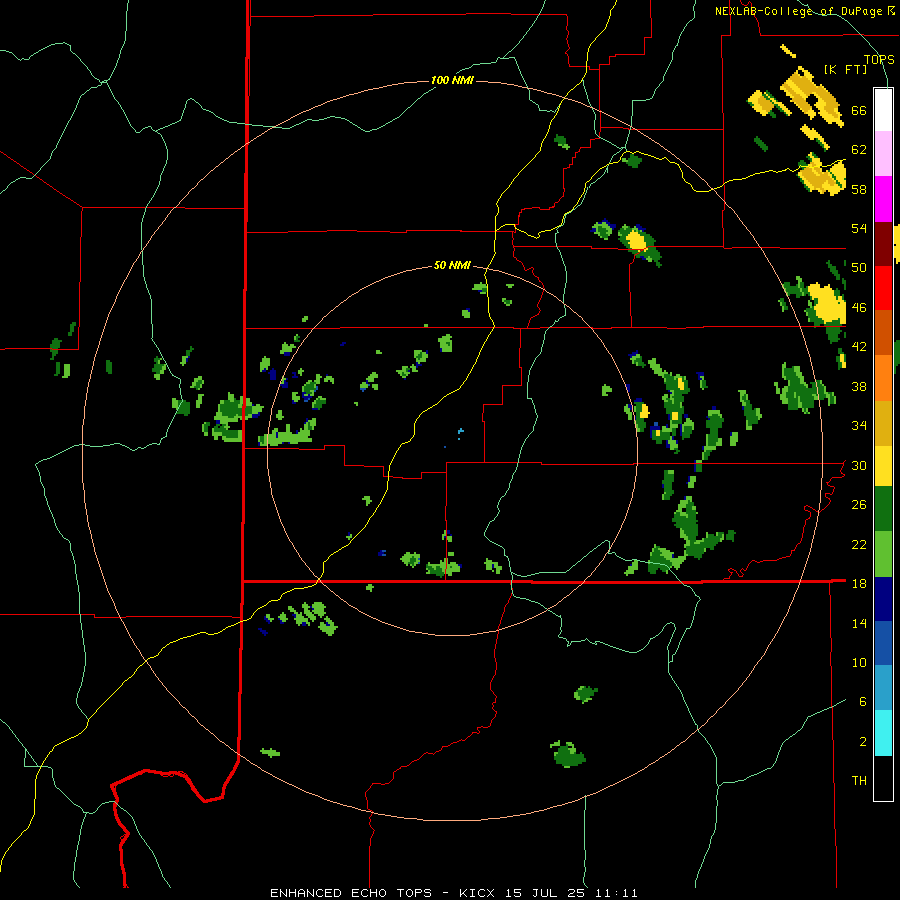
Task: Select the magenta legend swatch
Action: (883, 199)
